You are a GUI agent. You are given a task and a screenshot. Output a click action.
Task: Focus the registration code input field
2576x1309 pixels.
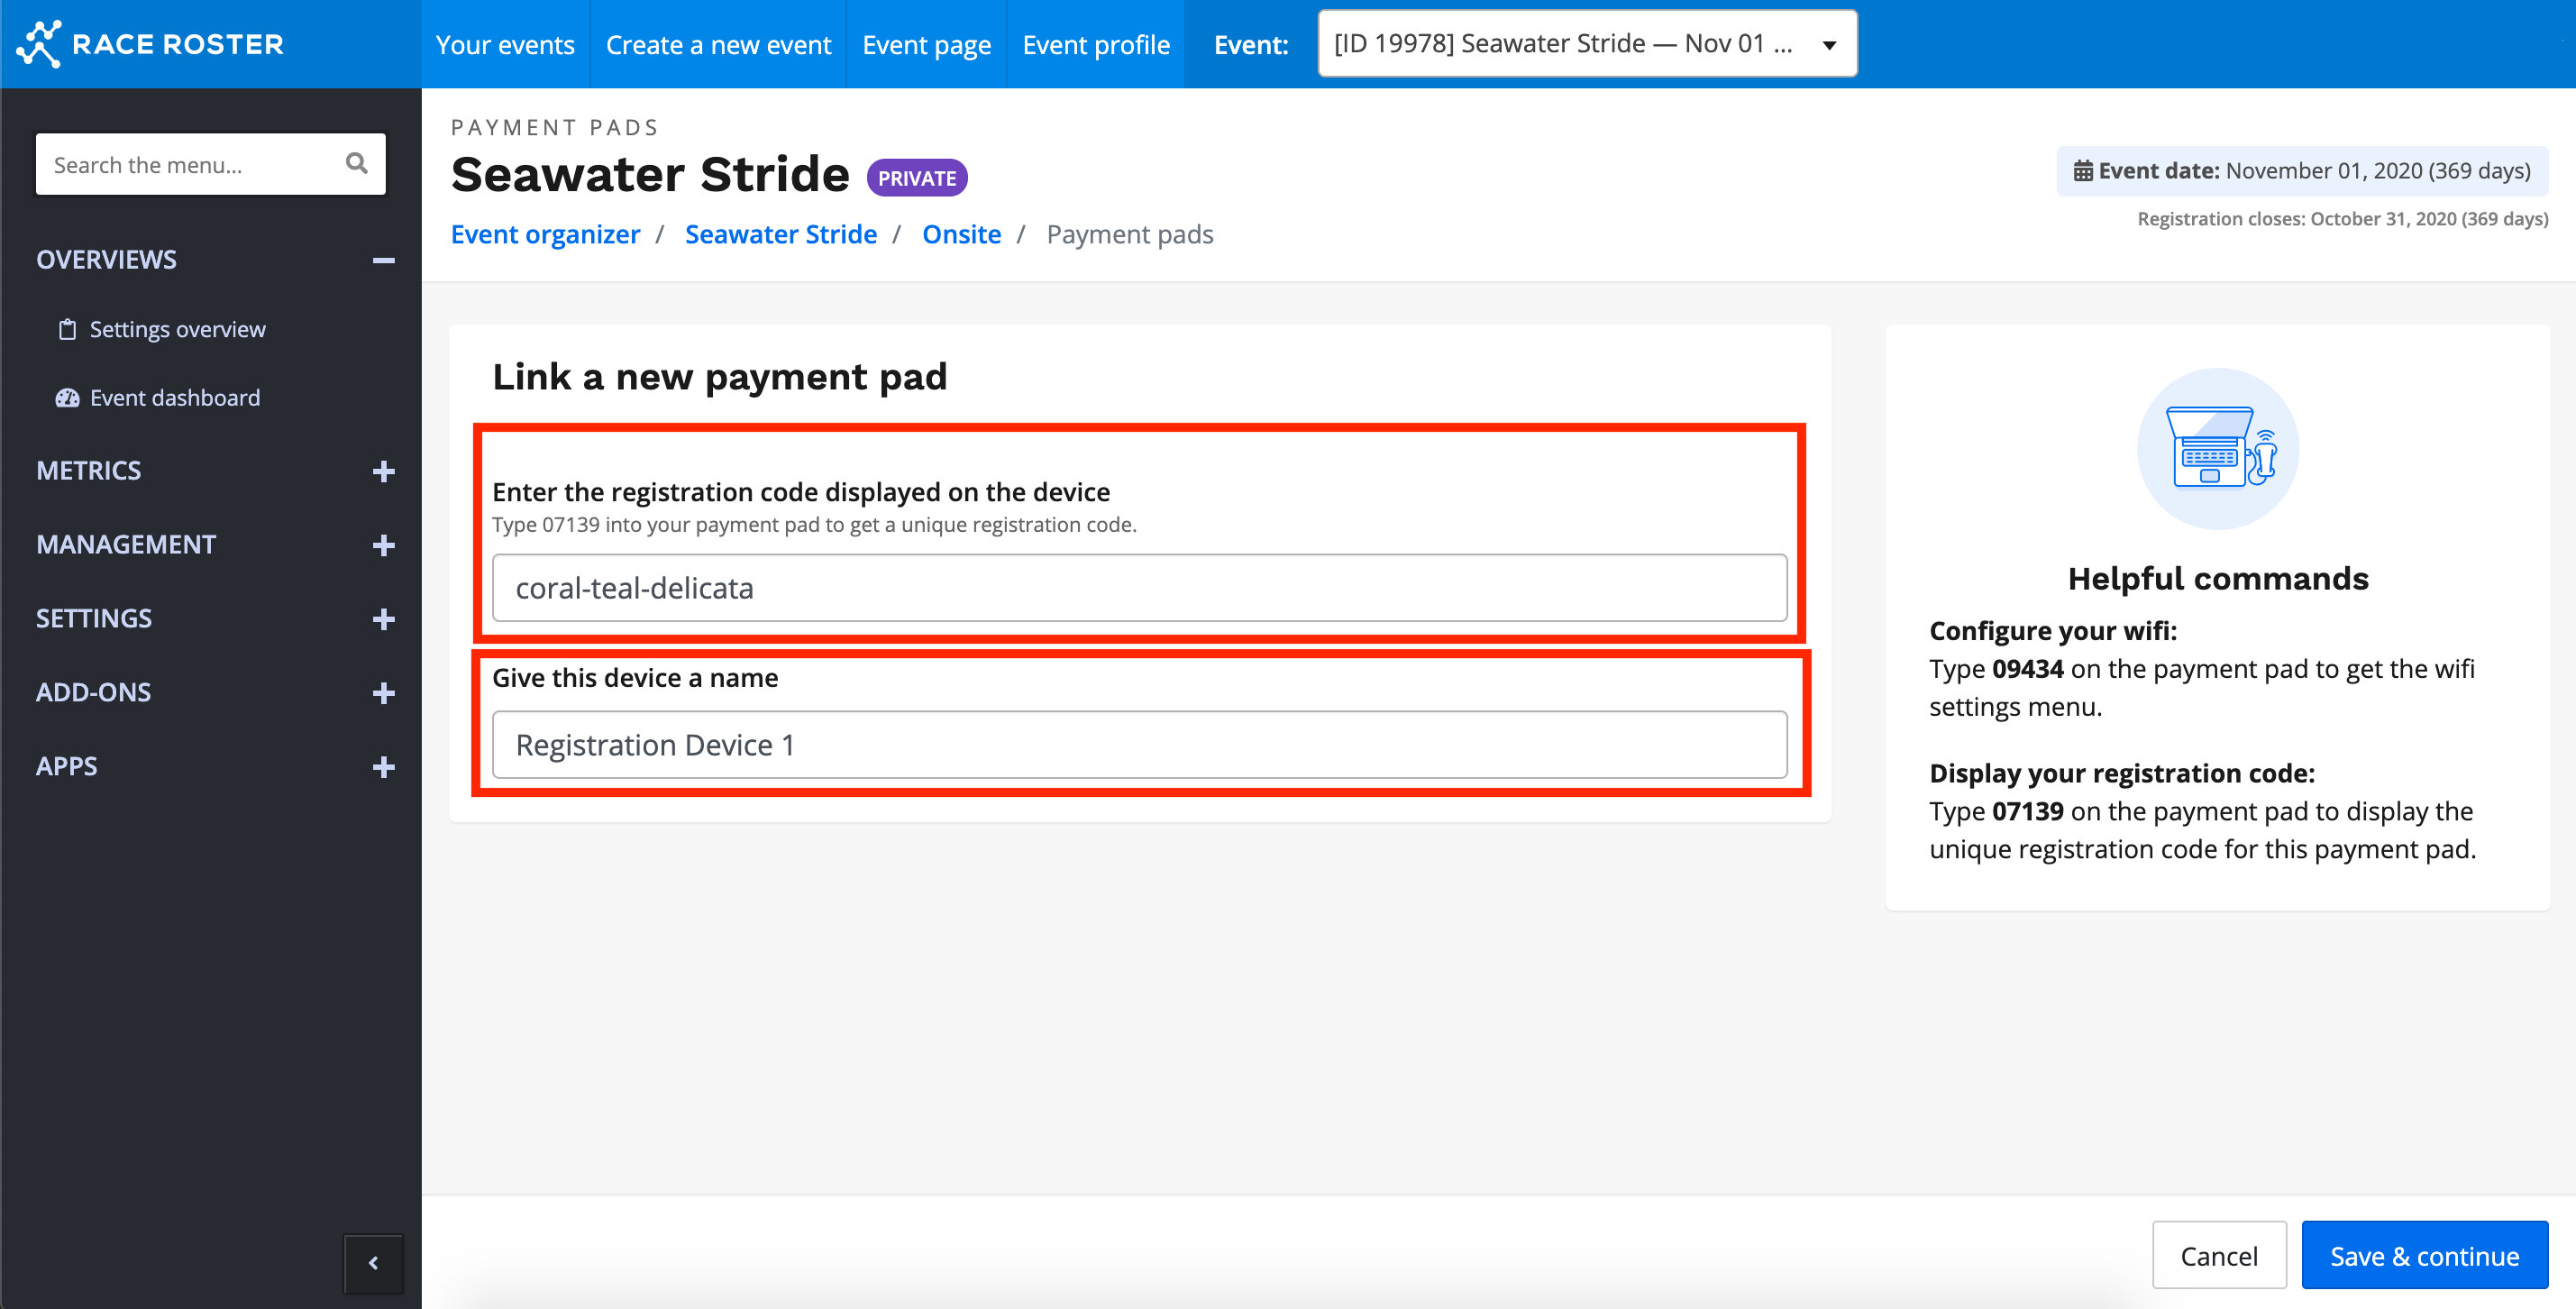pos(1138,588)
